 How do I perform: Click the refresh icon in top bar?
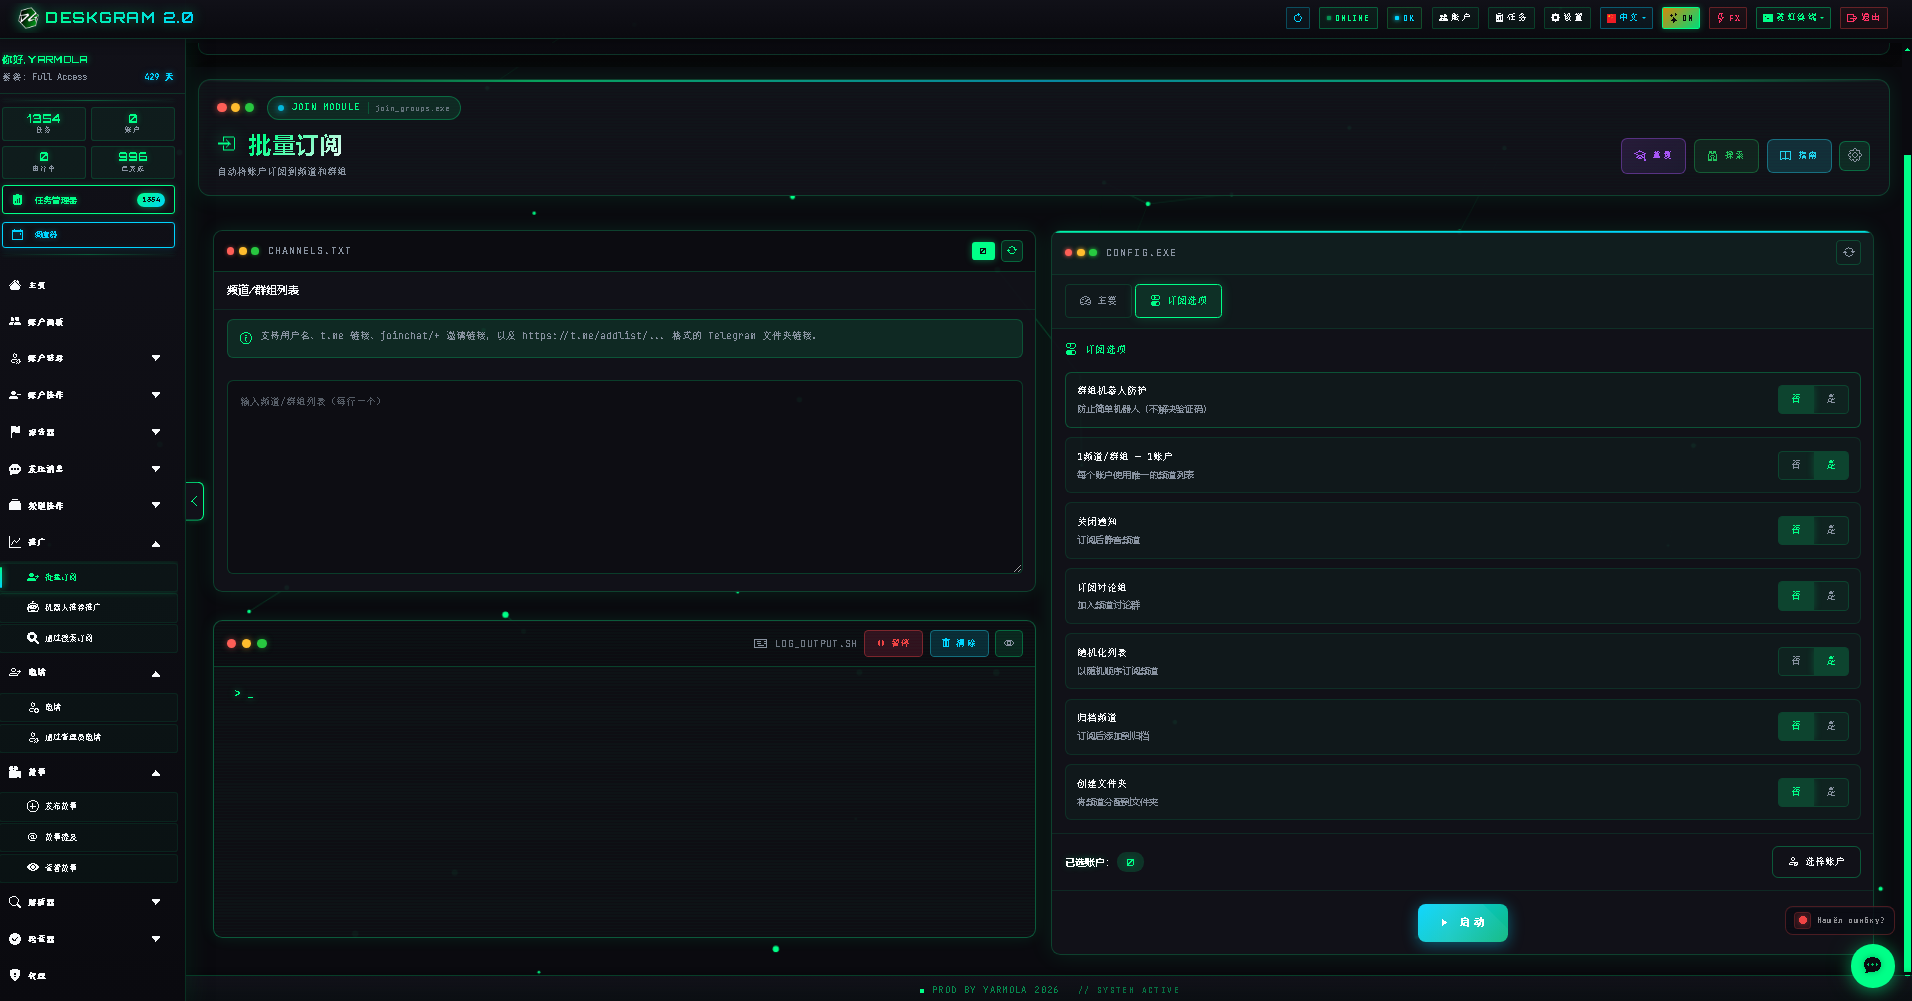[x=1298, y=18]
